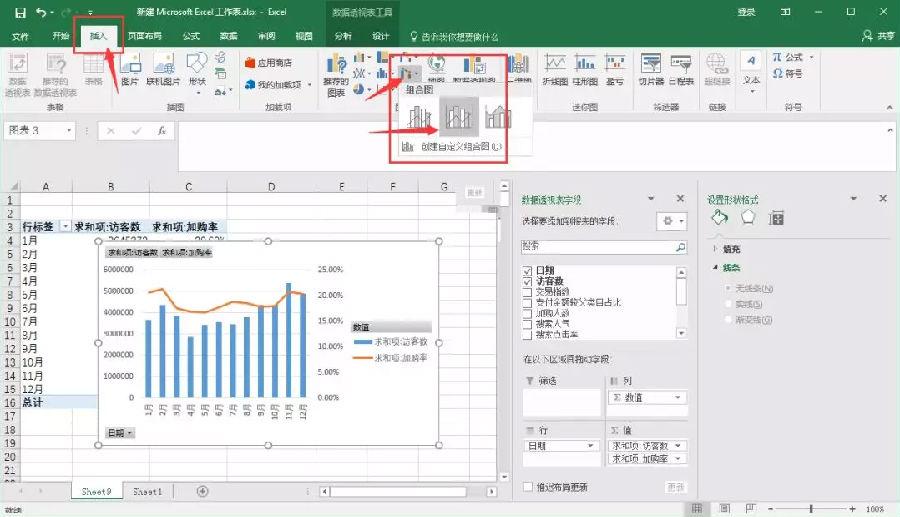Open Fill & Line tab in format pane
900x517 pixels.
[x=719, y=218]
